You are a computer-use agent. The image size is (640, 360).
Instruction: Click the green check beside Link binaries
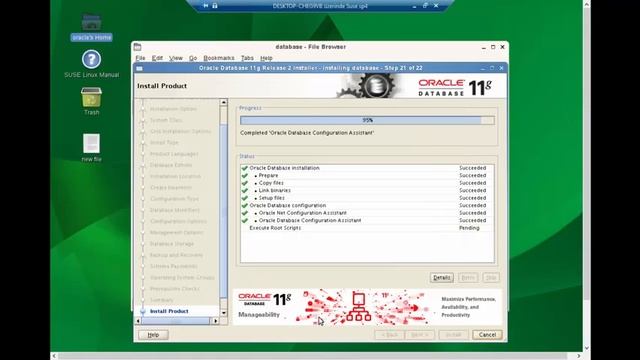(244, 190)
